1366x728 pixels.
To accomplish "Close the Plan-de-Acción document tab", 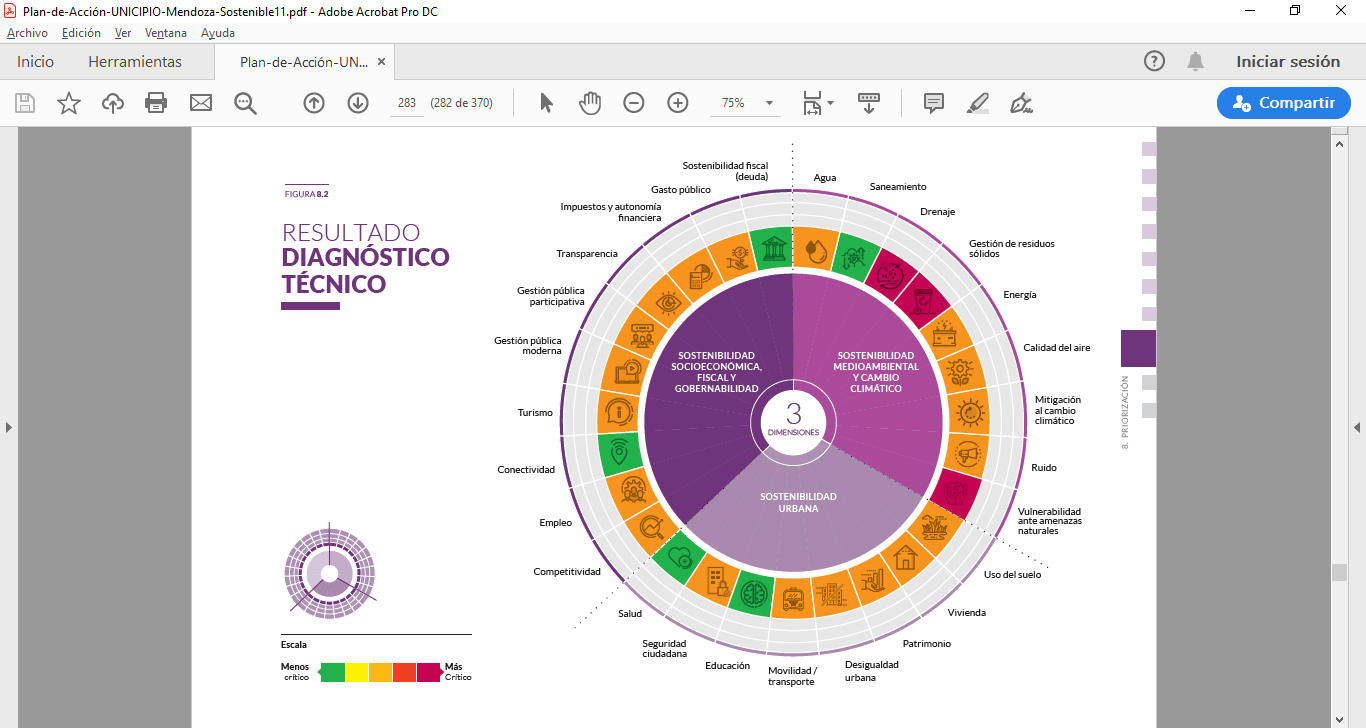I will click(x=381, y=61).
